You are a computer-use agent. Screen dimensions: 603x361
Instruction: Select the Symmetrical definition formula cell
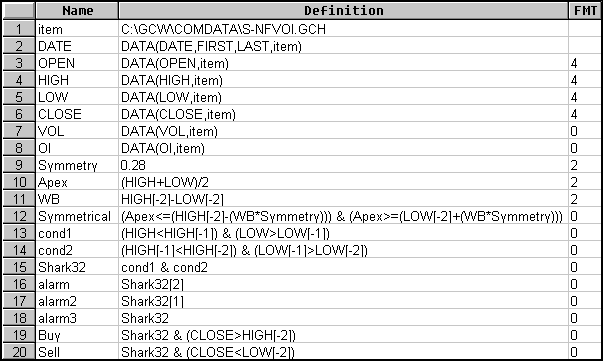click(343, 216)
